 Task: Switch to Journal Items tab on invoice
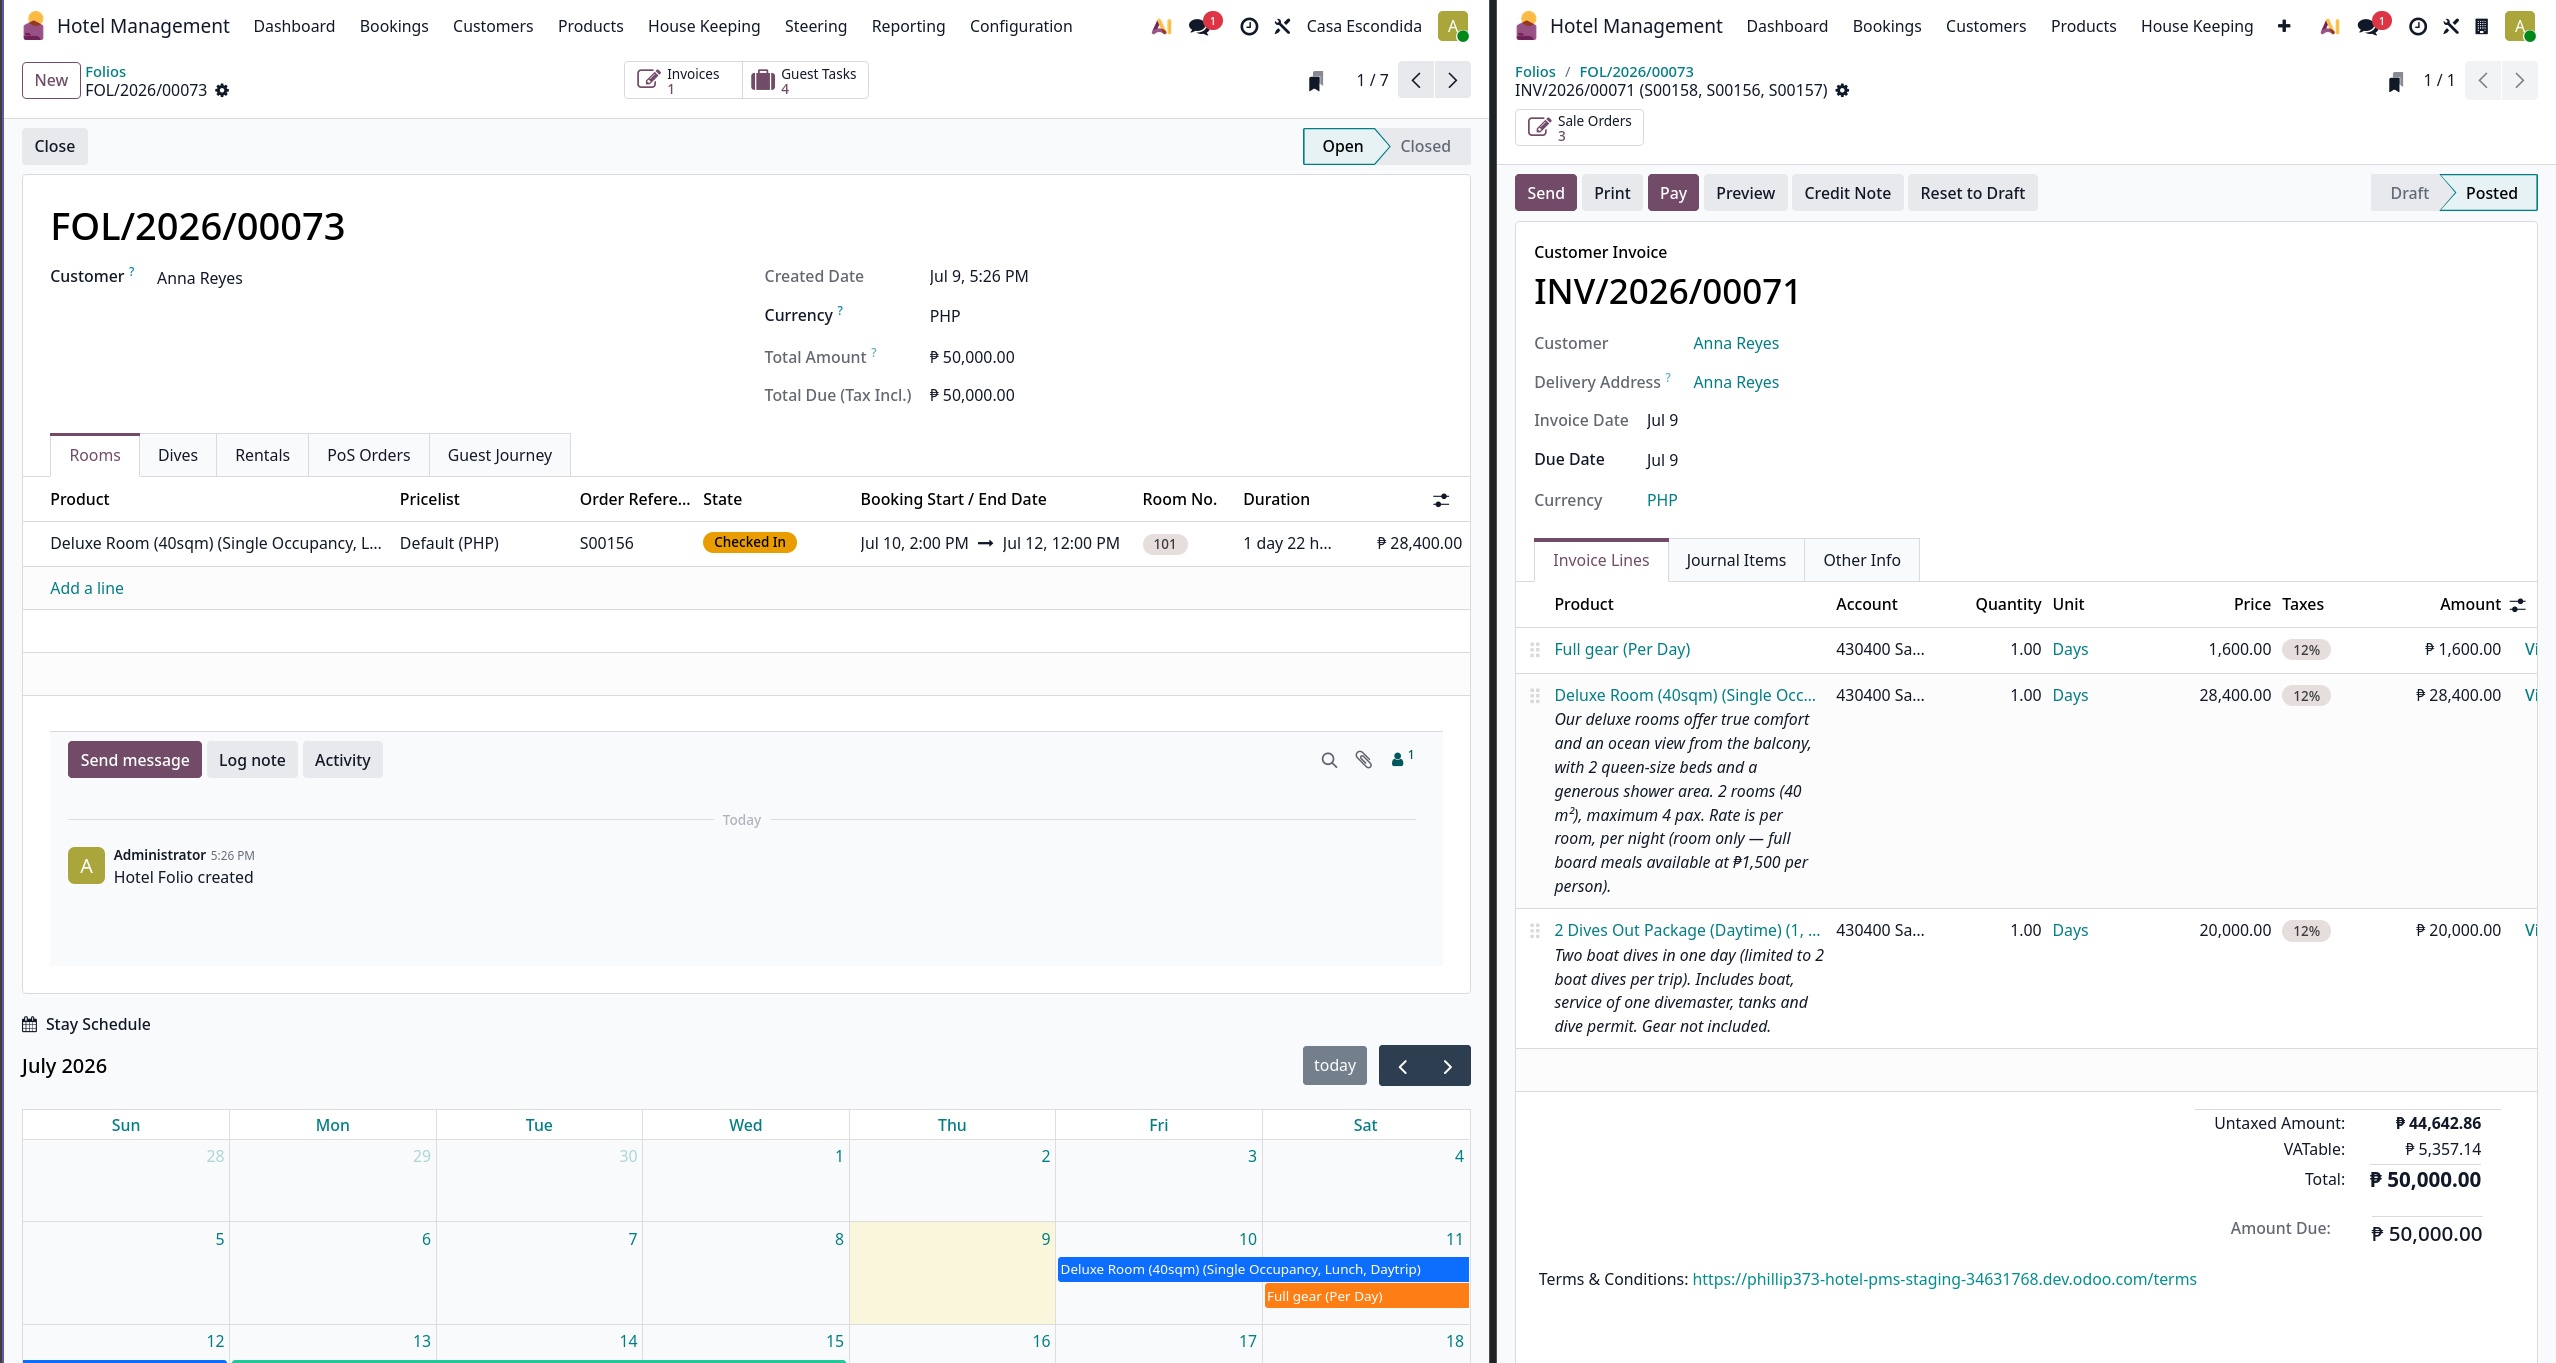(1735, 560)
